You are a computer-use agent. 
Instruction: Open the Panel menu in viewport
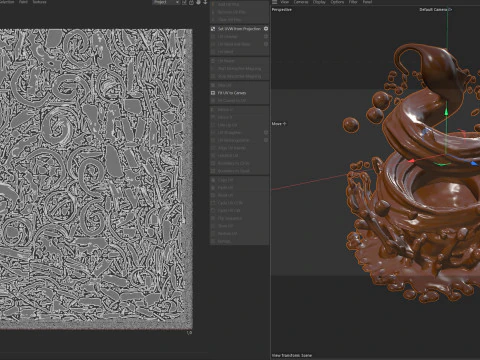point(367,2)
